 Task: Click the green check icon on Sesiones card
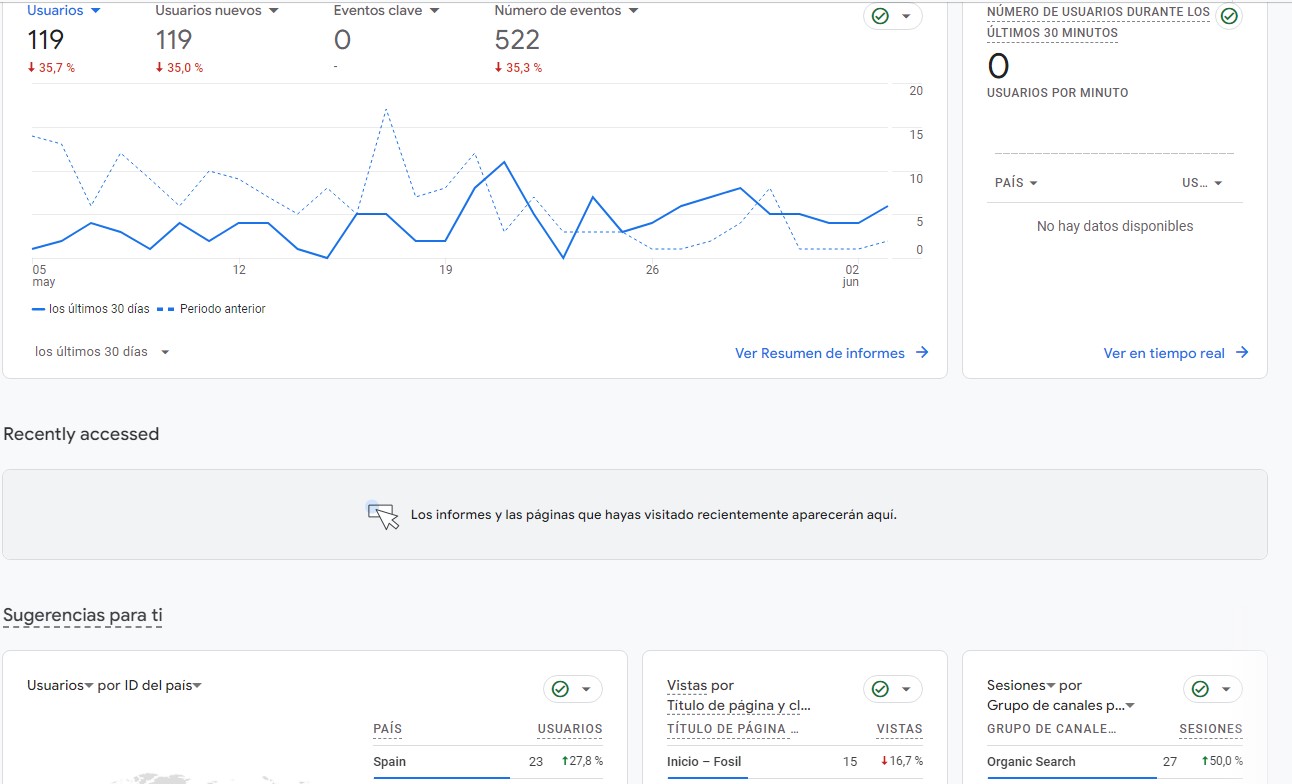point(1200,689)
